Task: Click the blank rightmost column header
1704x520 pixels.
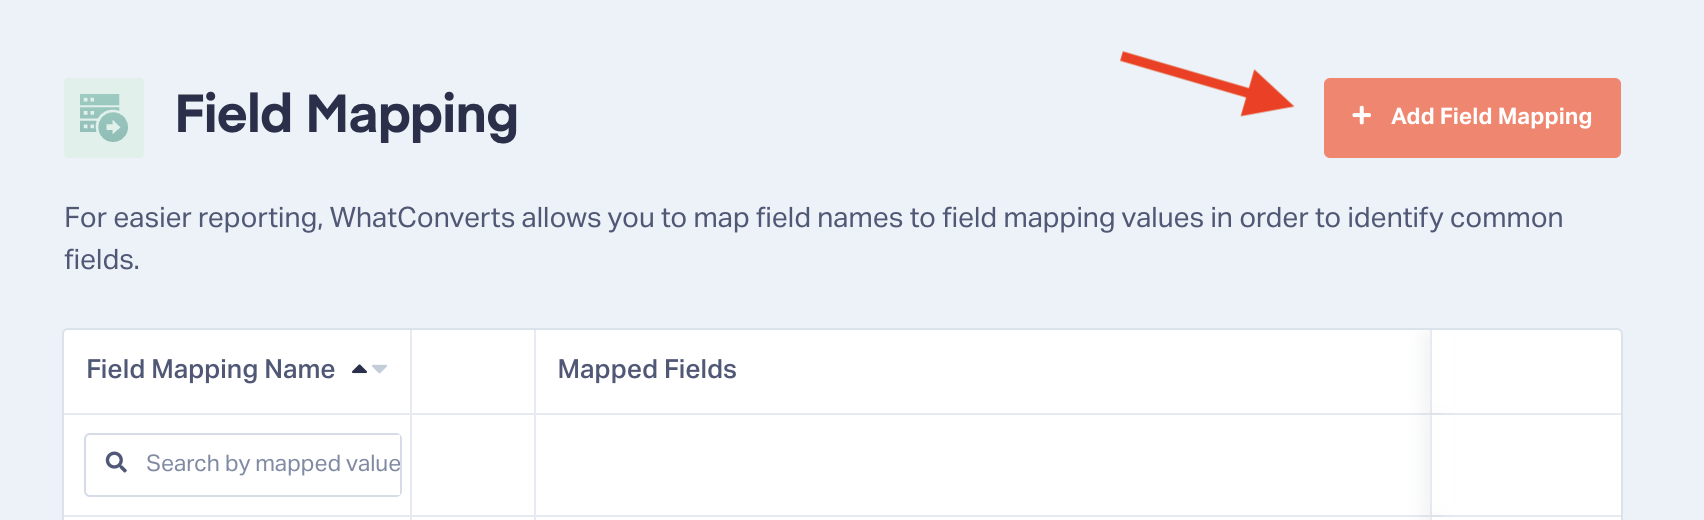Action: 1526,372
